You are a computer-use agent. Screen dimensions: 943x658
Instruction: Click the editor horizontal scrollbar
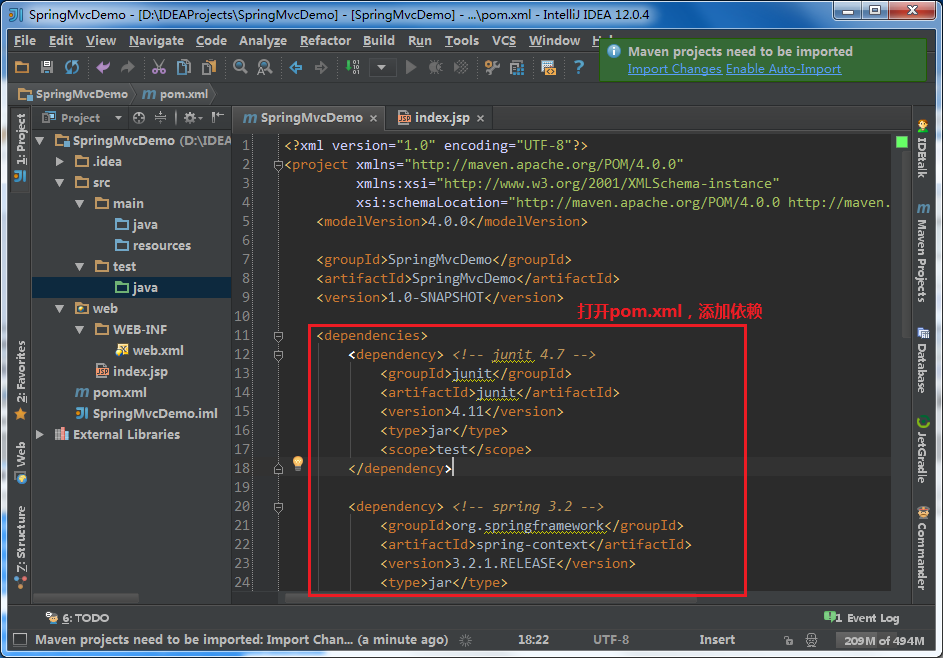490,598
